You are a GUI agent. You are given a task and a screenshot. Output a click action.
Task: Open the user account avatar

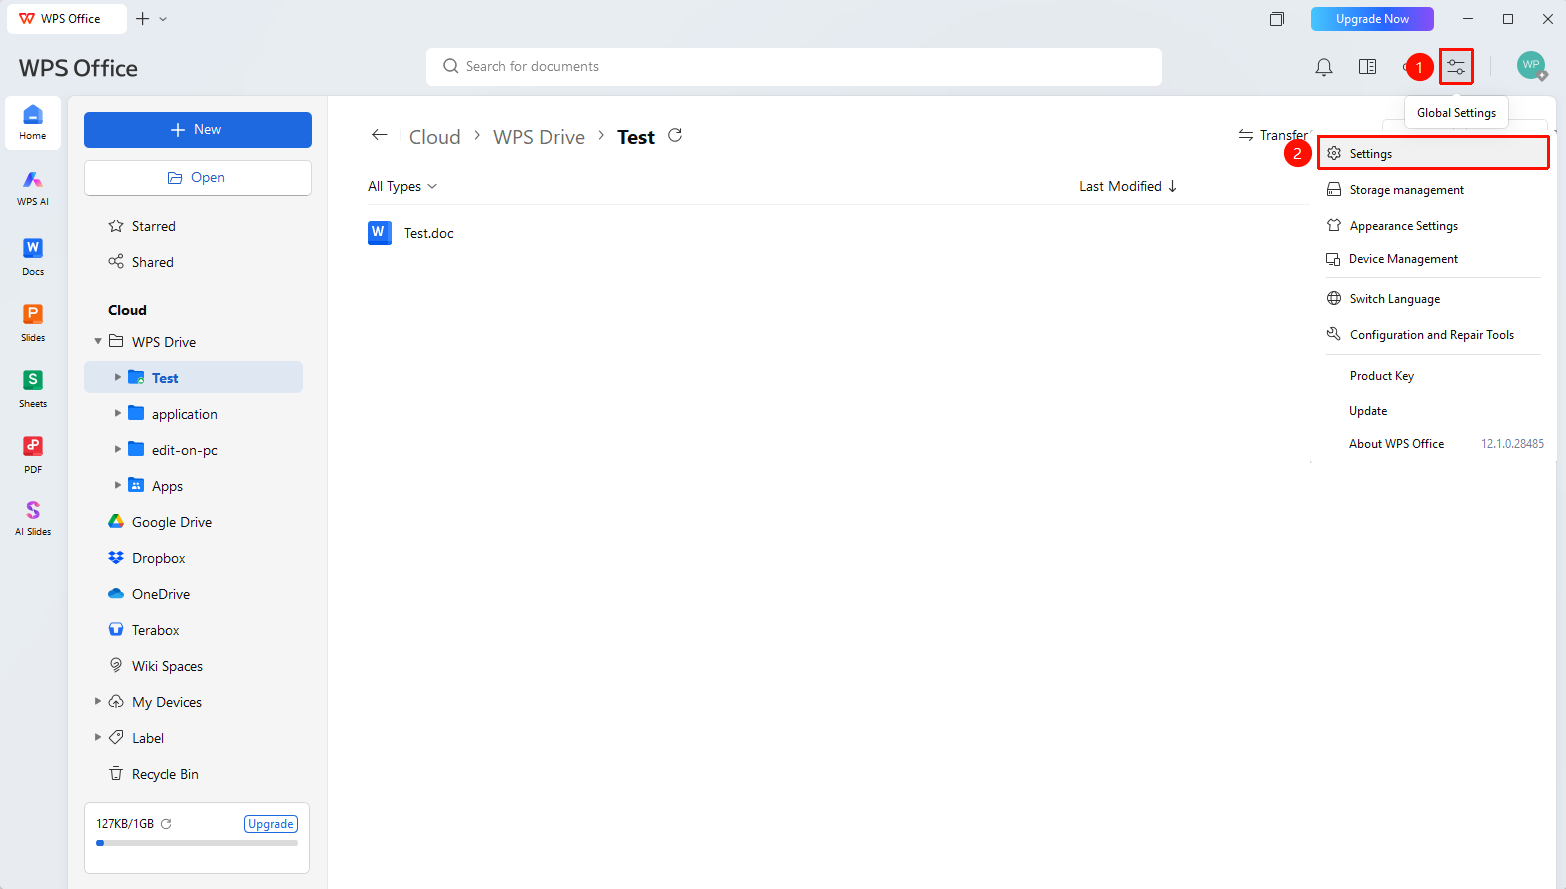coord(1531,66)
